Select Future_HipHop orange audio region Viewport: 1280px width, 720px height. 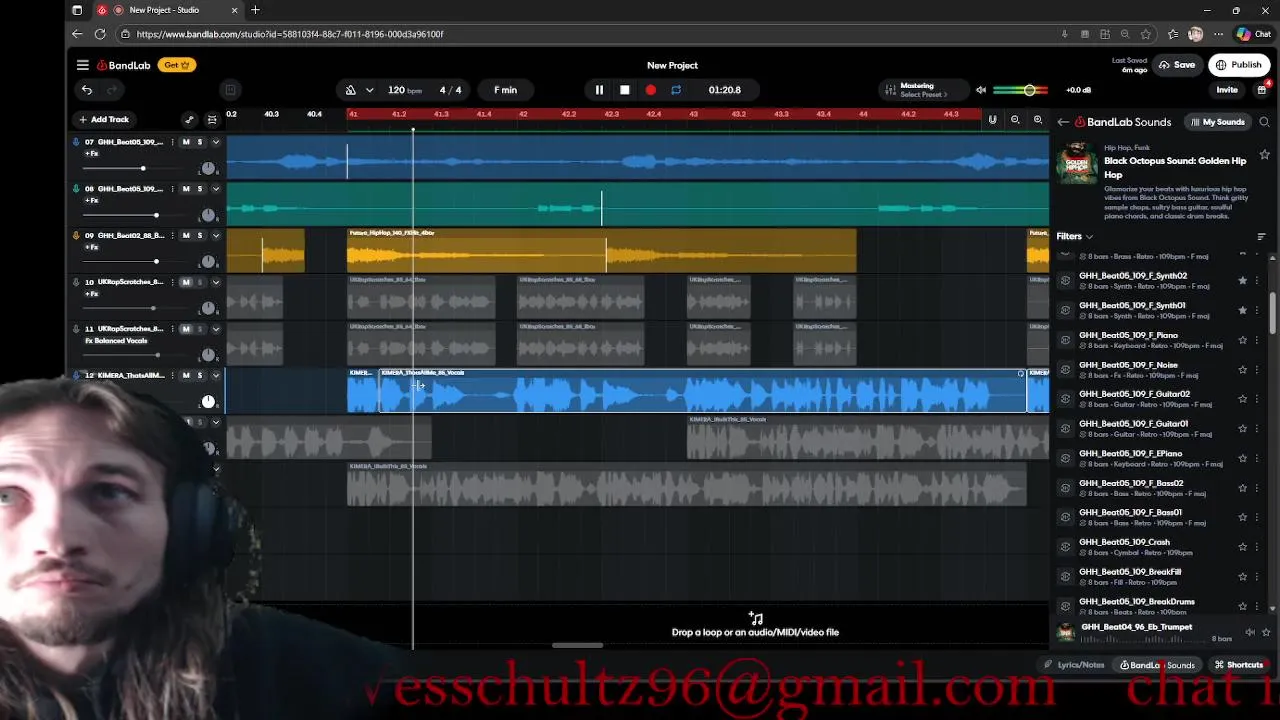(601, 252)
